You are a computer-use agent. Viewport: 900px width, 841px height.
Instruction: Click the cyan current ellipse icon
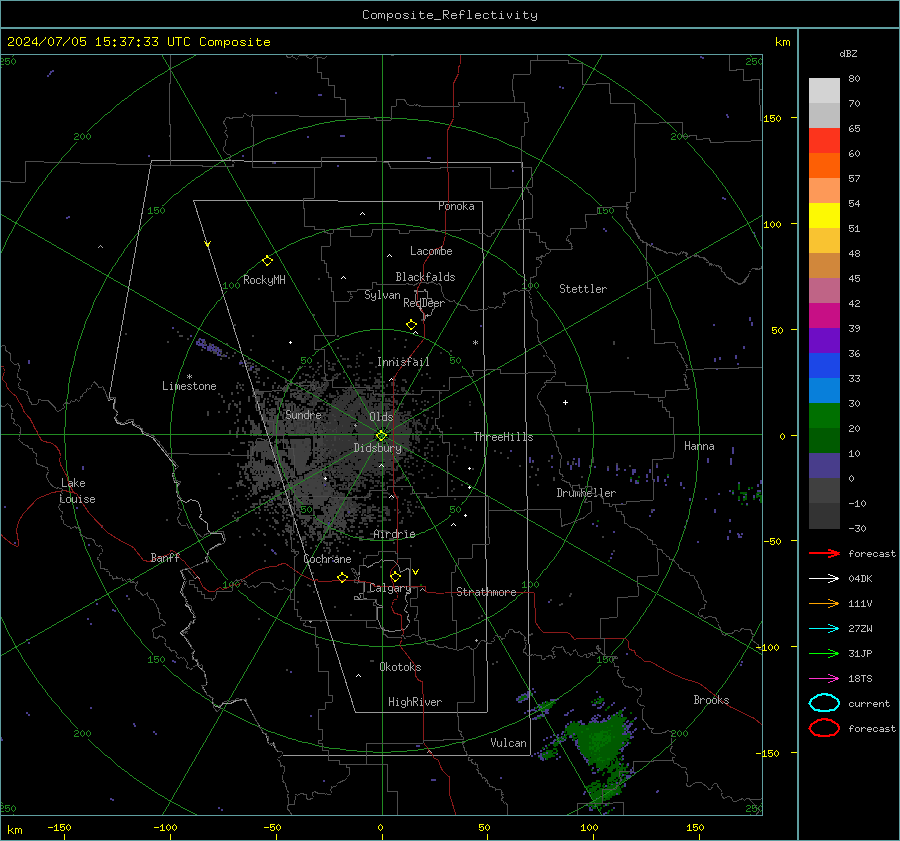(824, 703)
